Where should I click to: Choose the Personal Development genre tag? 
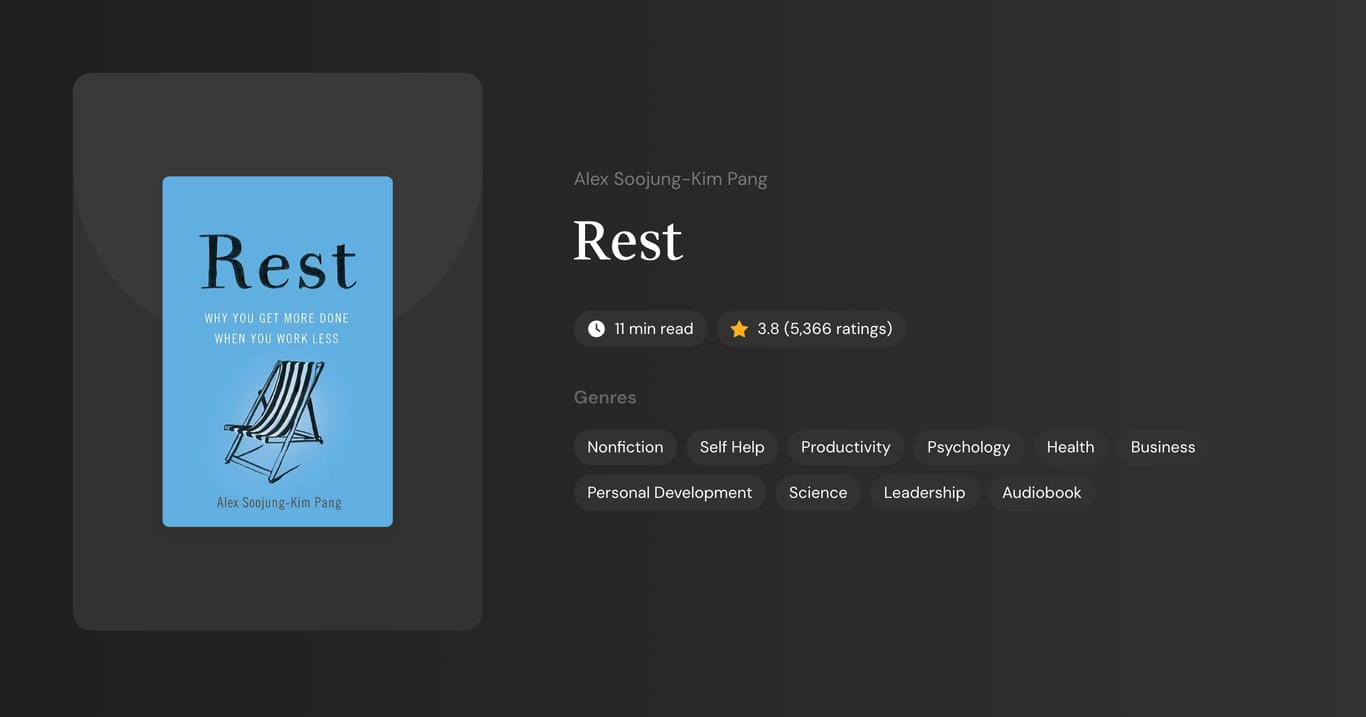[670, 493]
